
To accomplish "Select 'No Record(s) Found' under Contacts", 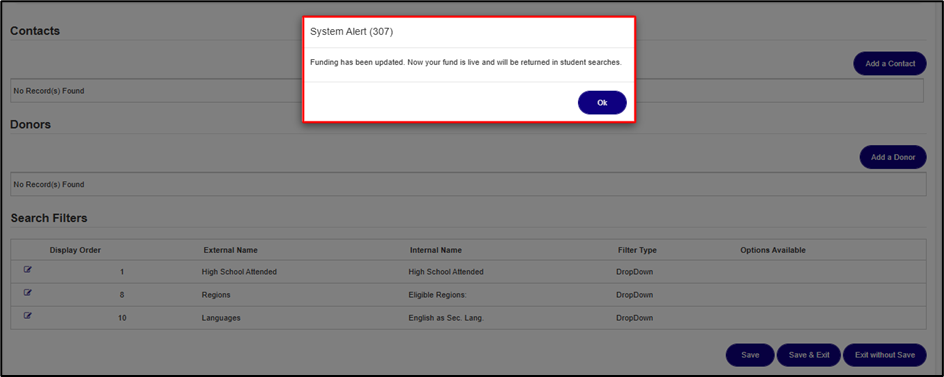I will point(49,92).
